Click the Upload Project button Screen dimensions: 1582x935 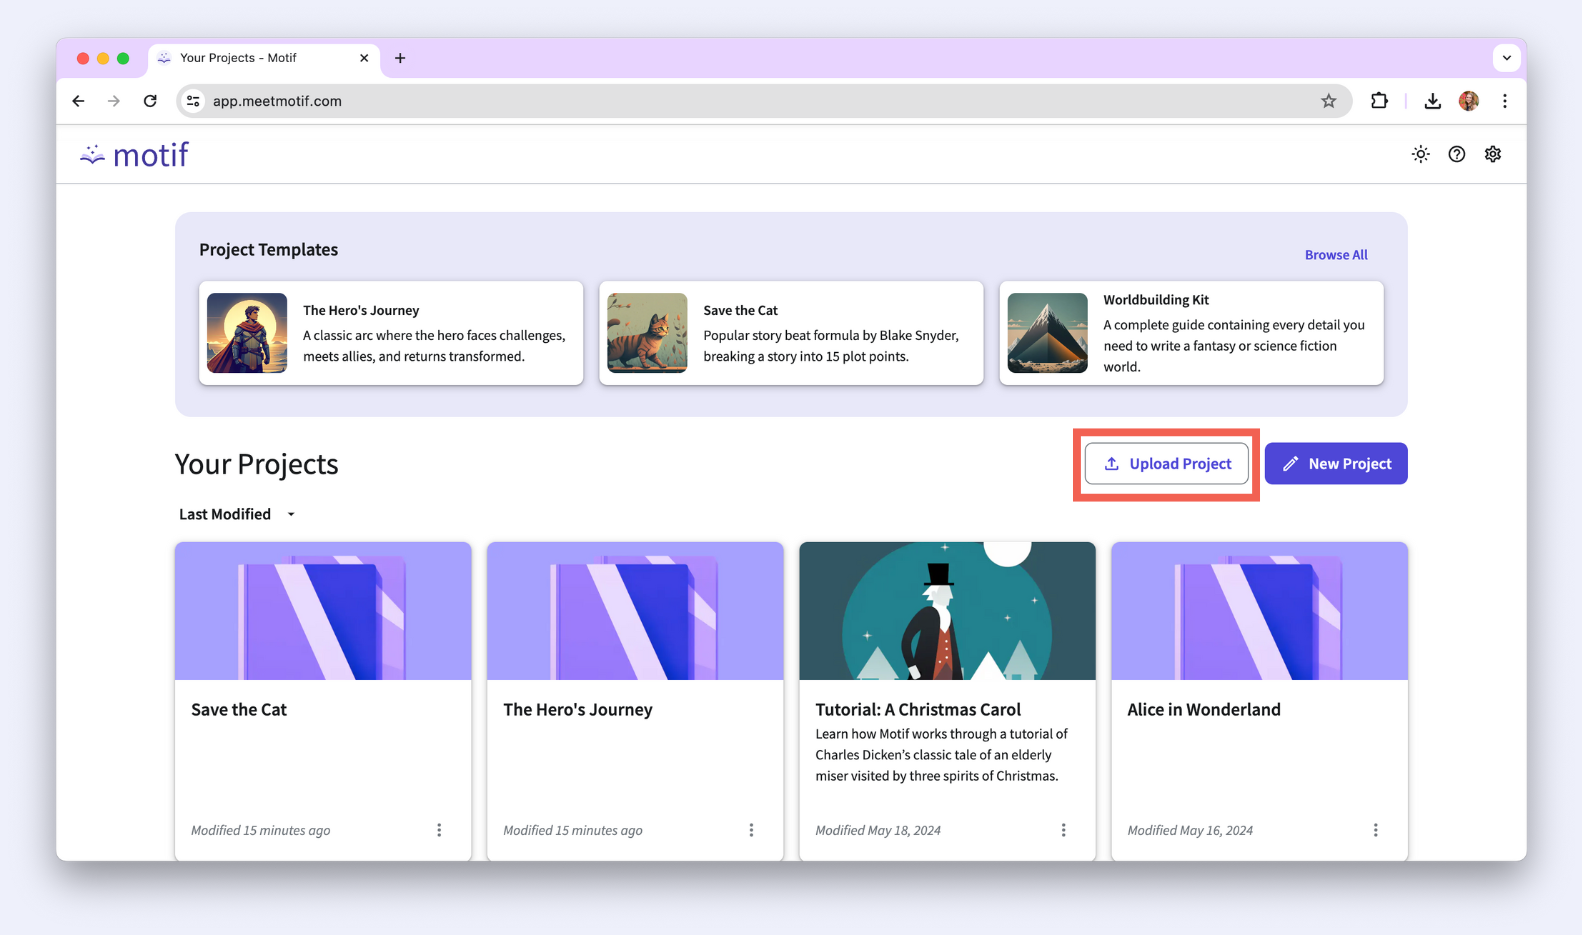(1166, 464)
